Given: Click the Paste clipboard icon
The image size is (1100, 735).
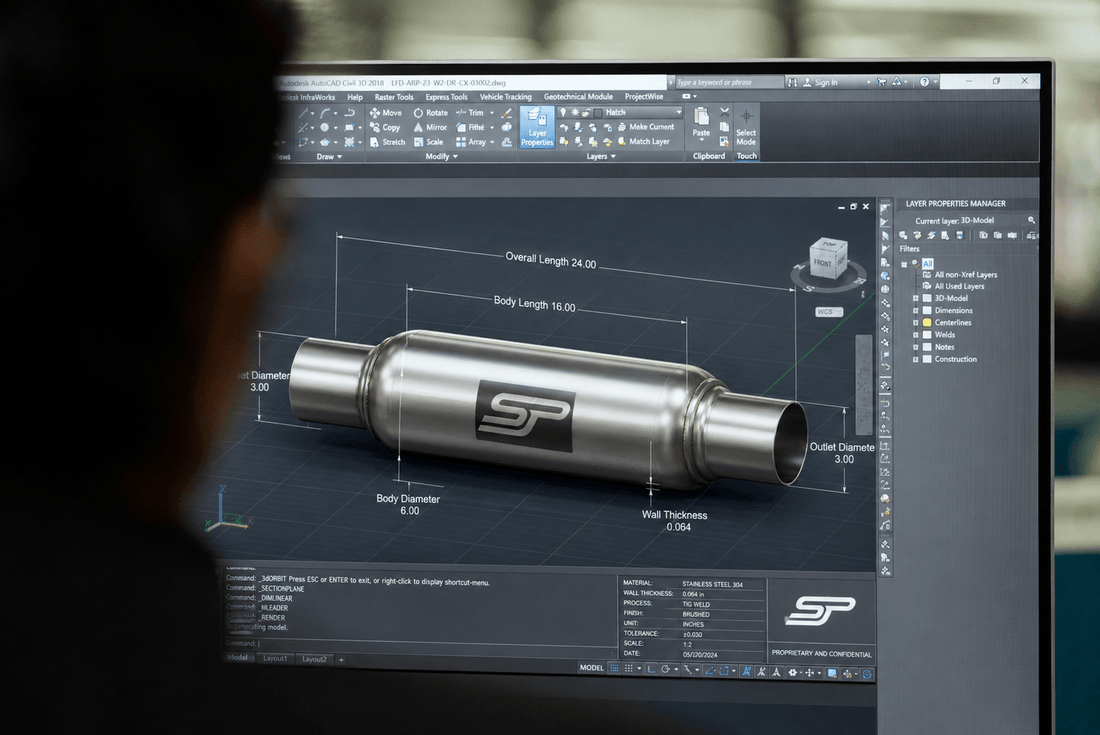Looking at the screenshot, I should (701, 116).
